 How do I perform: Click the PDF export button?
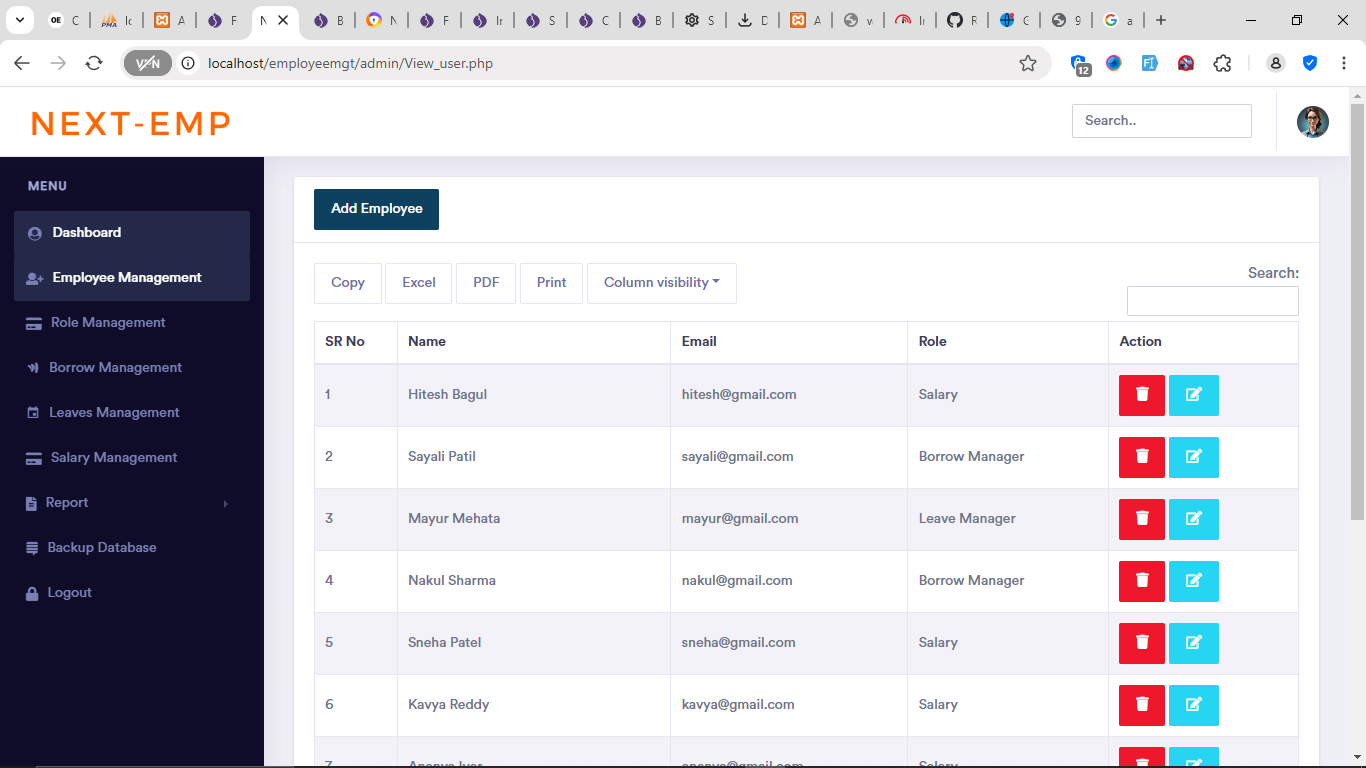486,283
